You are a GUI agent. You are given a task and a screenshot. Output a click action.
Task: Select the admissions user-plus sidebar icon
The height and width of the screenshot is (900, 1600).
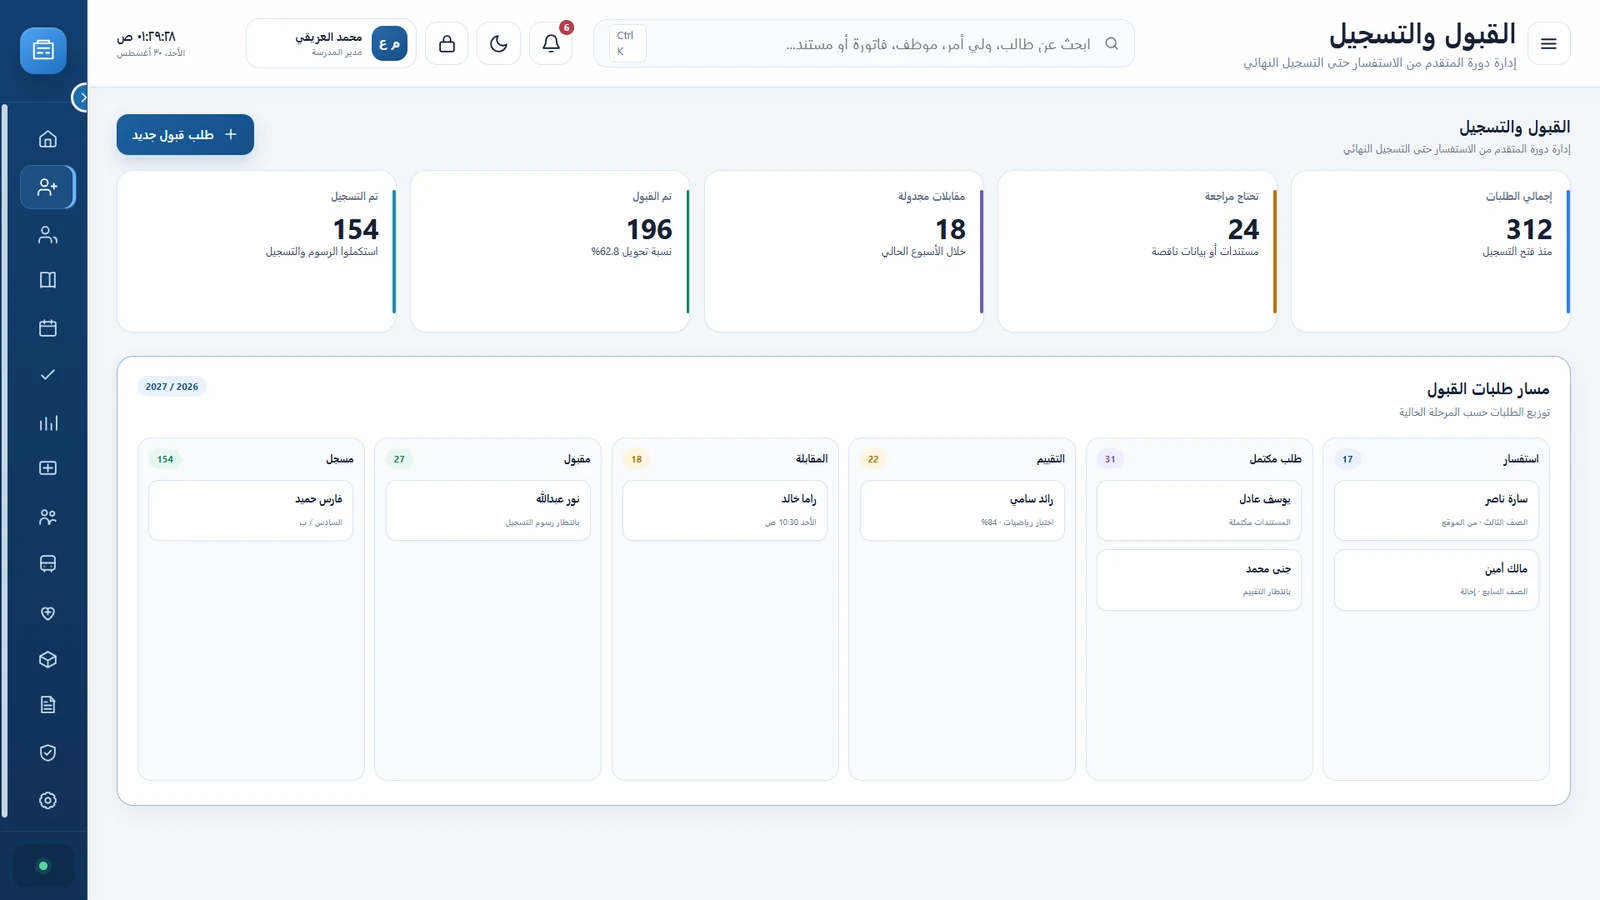pos(47,187)
